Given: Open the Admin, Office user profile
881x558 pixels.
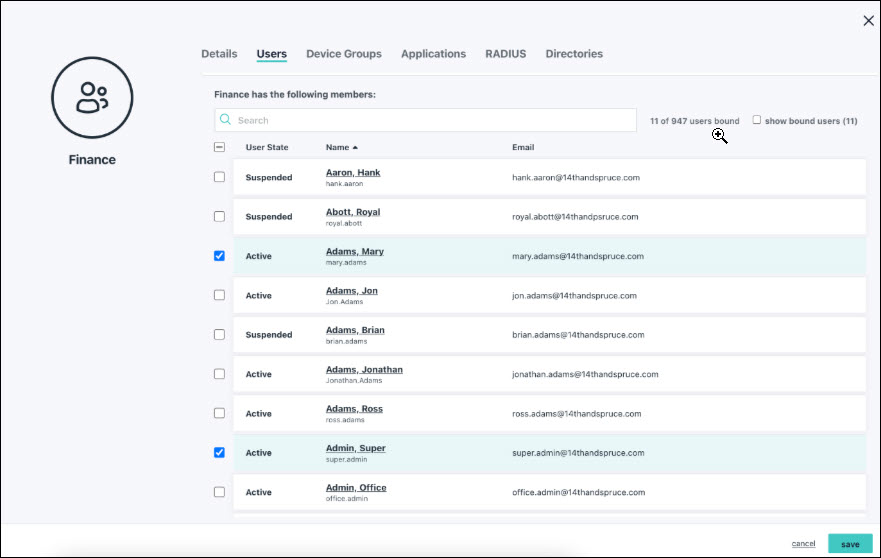Looking at the screenshot, I should 356,488.
